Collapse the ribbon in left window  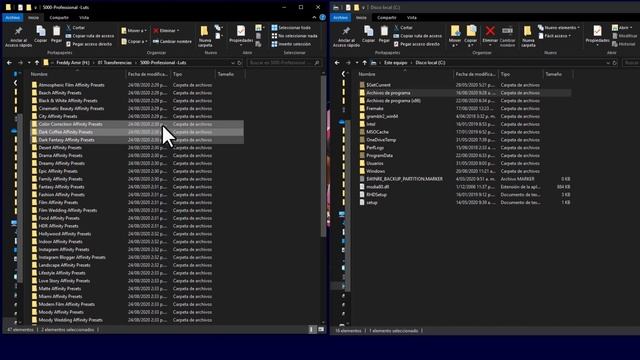[314, 18]
